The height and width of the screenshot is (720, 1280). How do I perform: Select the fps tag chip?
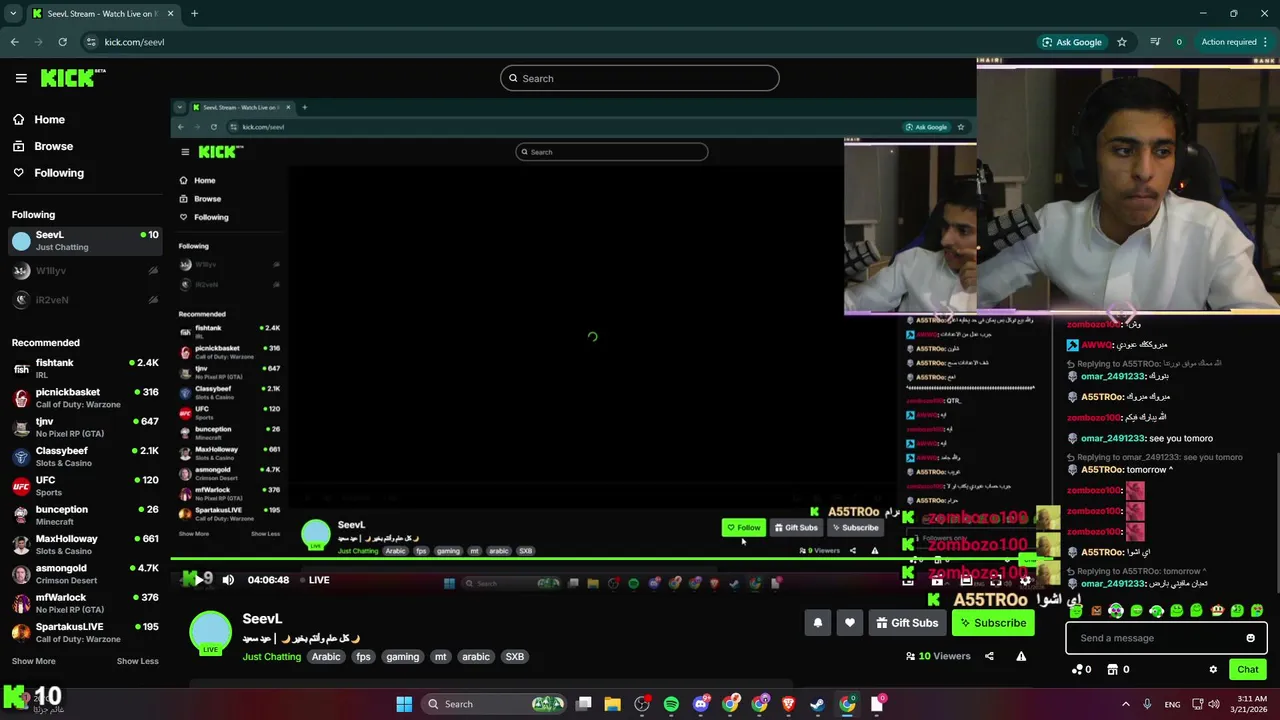pyautogui.click(x=363, y=657)
